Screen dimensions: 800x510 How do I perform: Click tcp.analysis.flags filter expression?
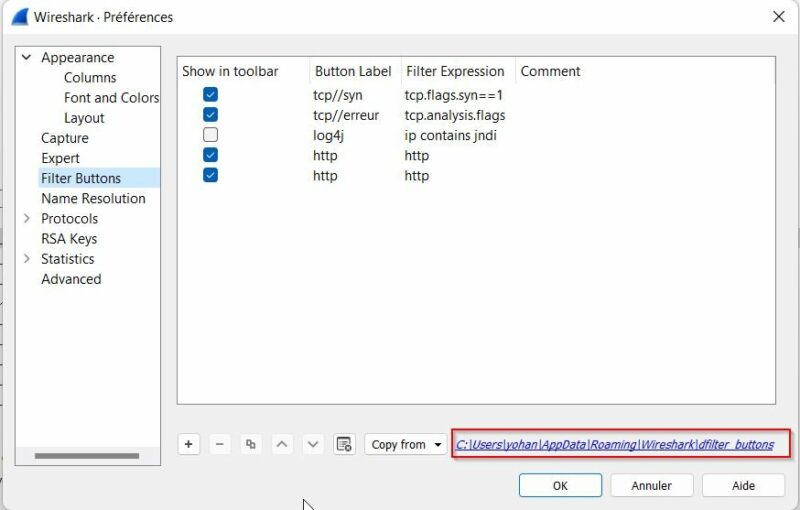click(x=455, y=115)
